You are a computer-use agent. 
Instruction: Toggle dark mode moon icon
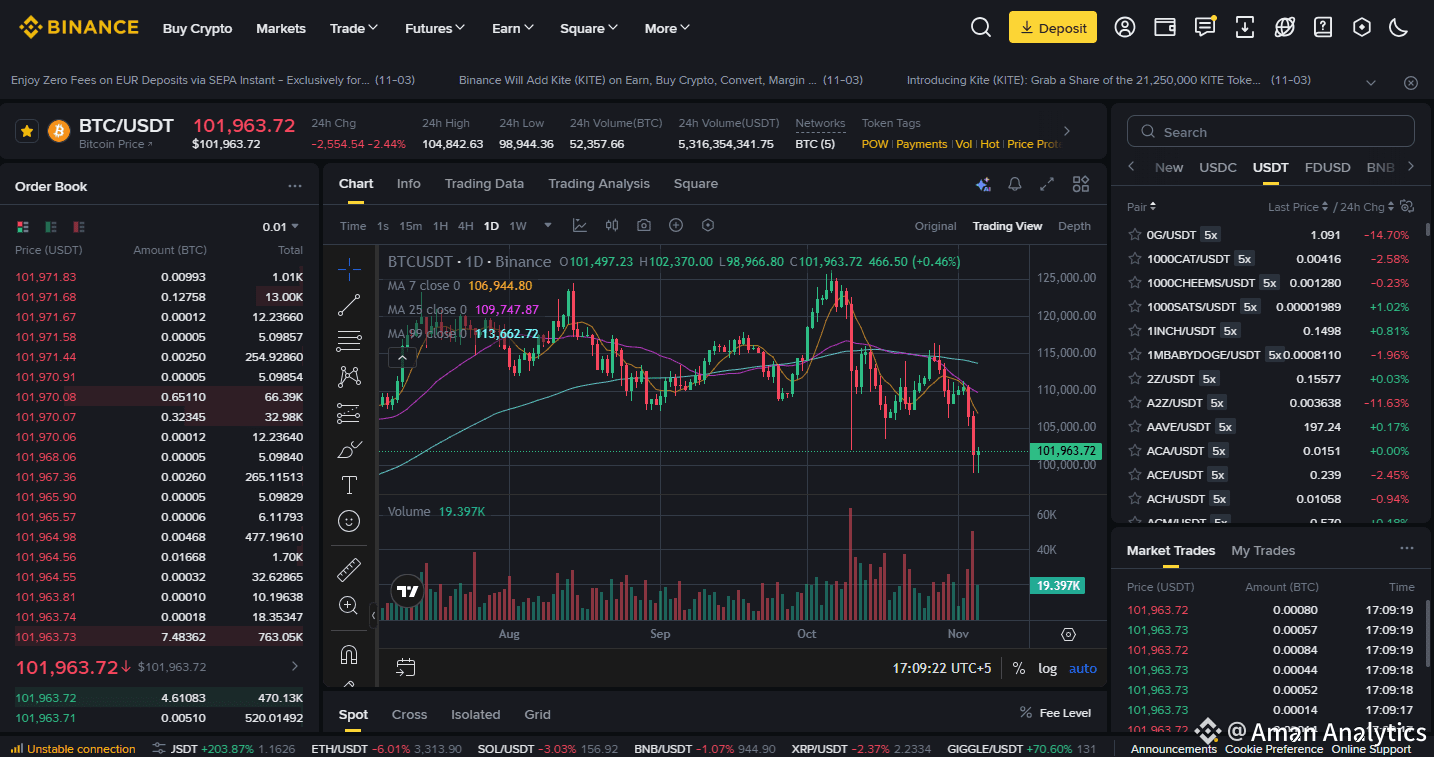pos(1399,28)
